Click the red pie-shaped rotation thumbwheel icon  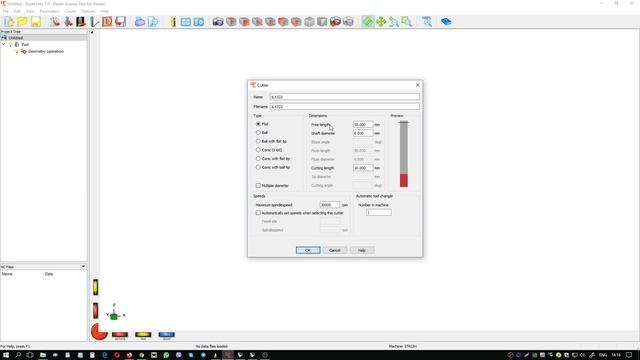pyautogui.click(x=99, y=331)
